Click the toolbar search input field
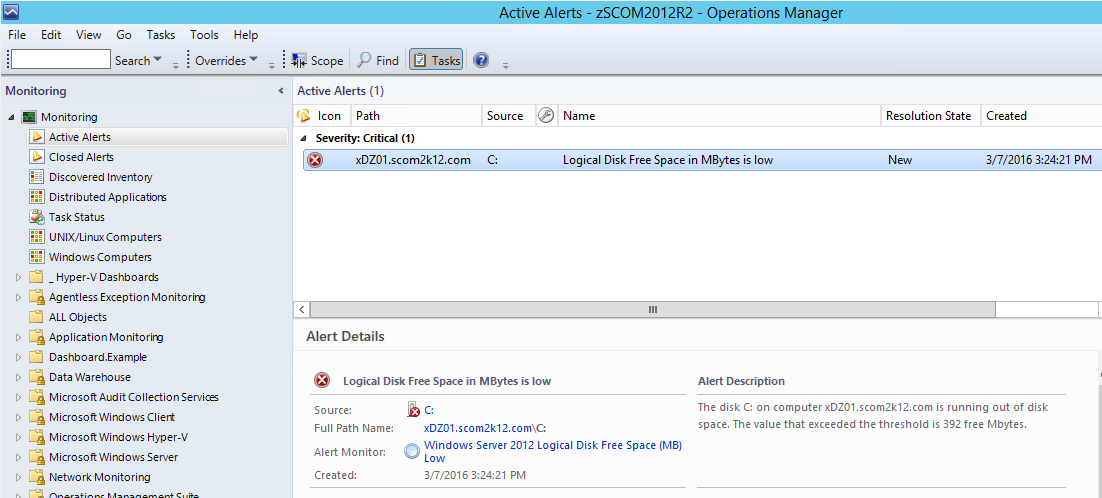 coord(60,60)
